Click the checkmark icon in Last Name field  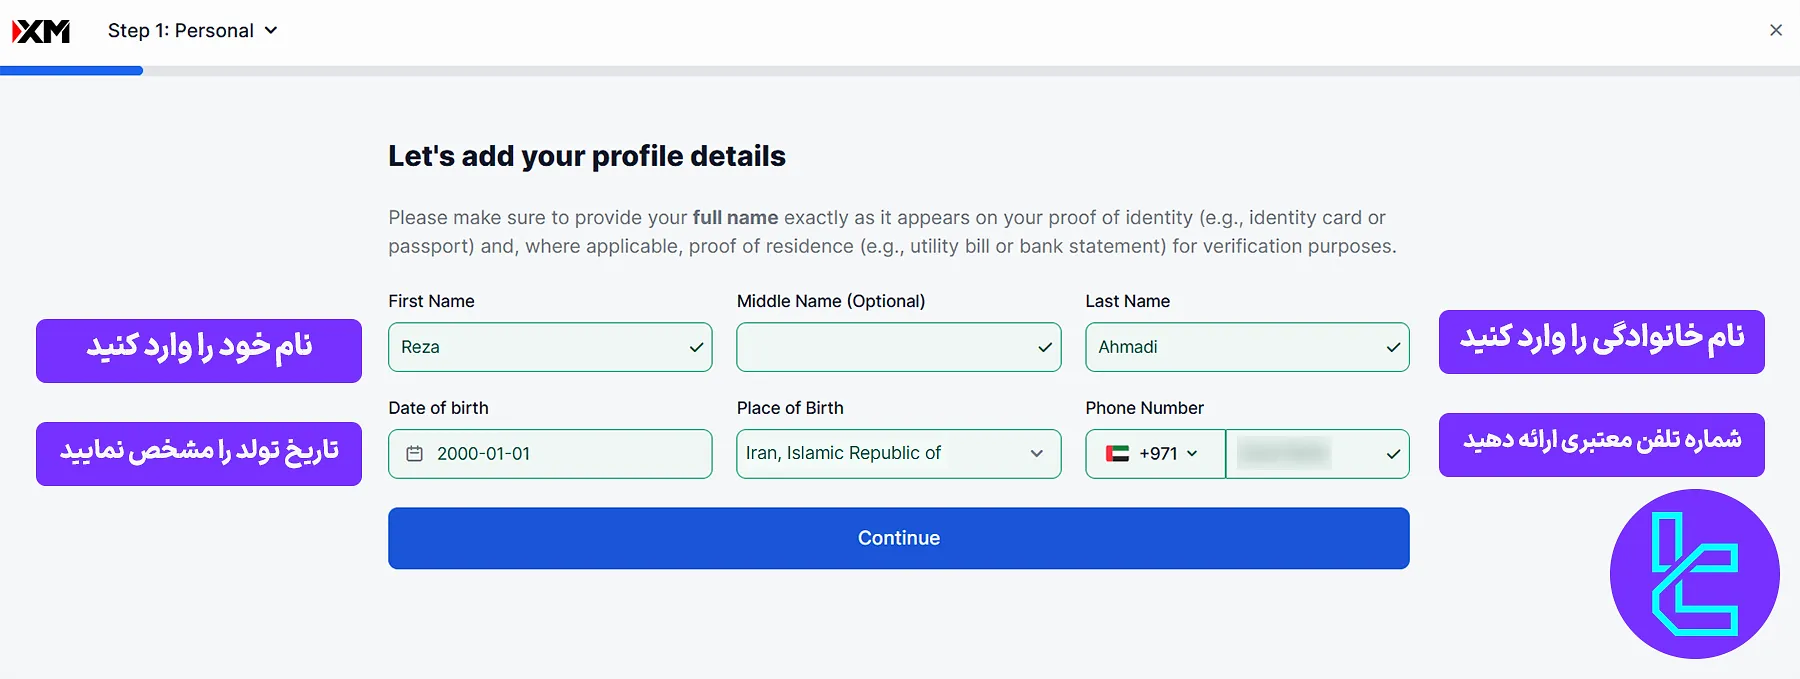[x=1393, y=348]
